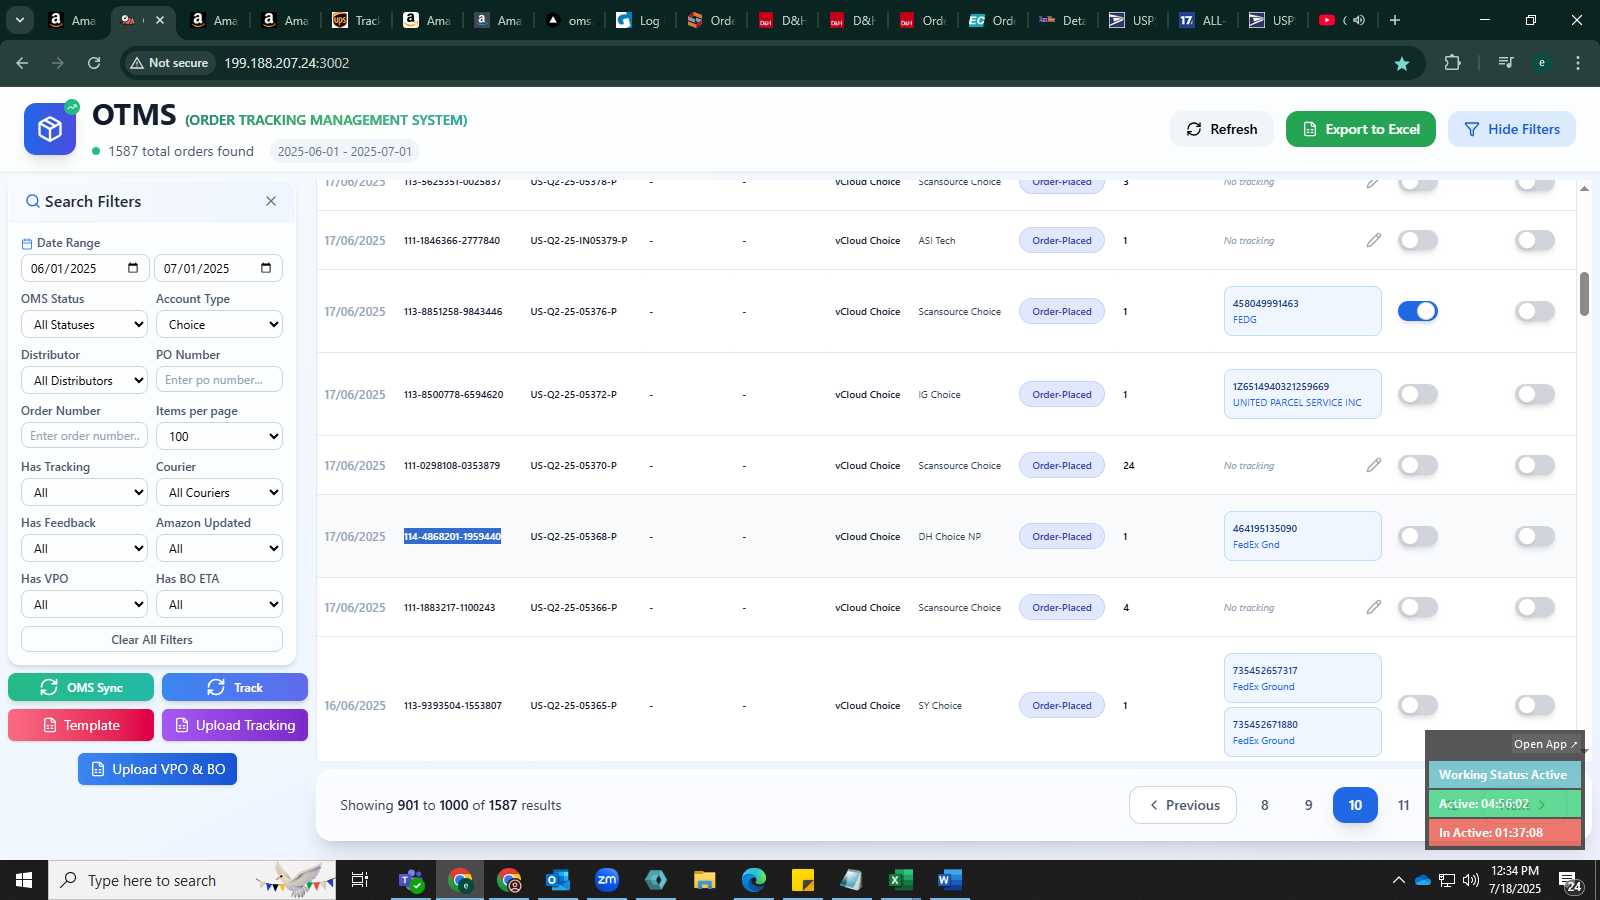Screen dimensions: 1600x900
Task: Open the Has VPO dropdown
Action: [x=84, y=604]
